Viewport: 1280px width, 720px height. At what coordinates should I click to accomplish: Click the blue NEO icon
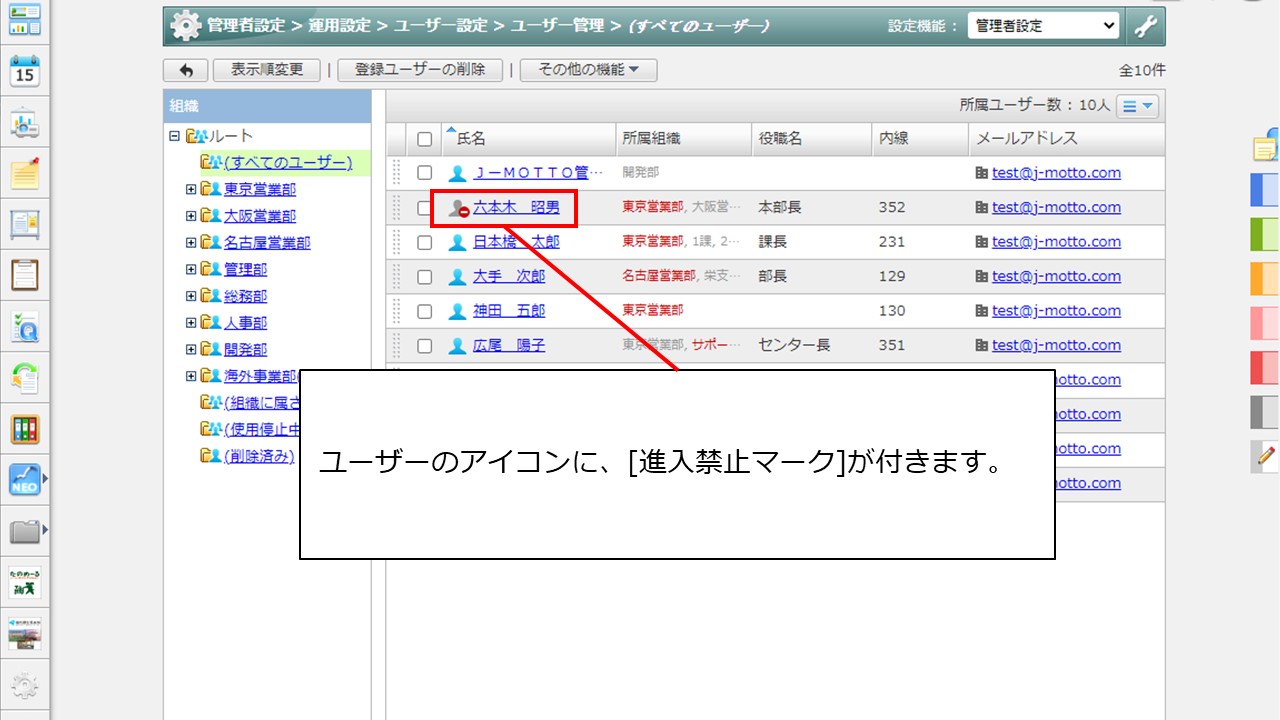coord(24,480)
